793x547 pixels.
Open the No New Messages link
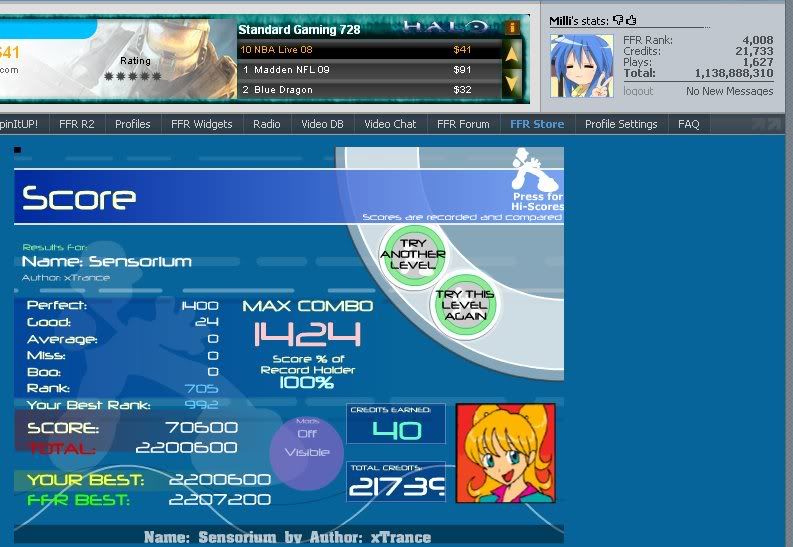729,91
